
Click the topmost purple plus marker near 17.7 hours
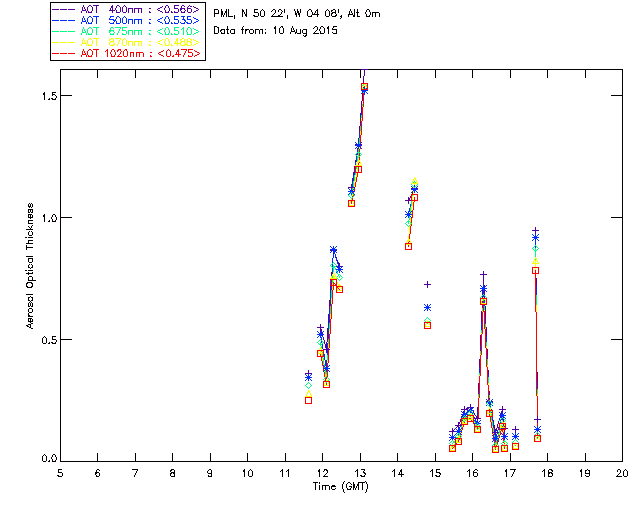click(x=536, y=231)
